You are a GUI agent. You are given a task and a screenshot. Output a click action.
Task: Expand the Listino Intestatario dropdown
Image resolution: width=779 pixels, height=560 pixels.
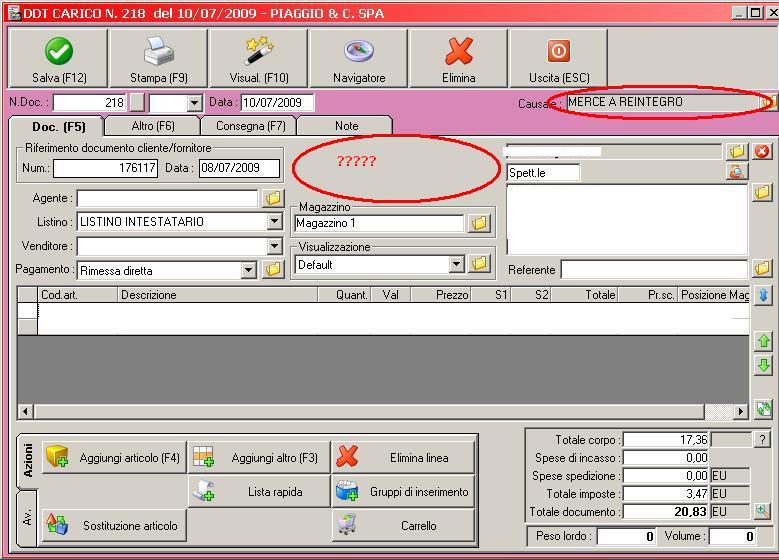click(x=274, y=221)
